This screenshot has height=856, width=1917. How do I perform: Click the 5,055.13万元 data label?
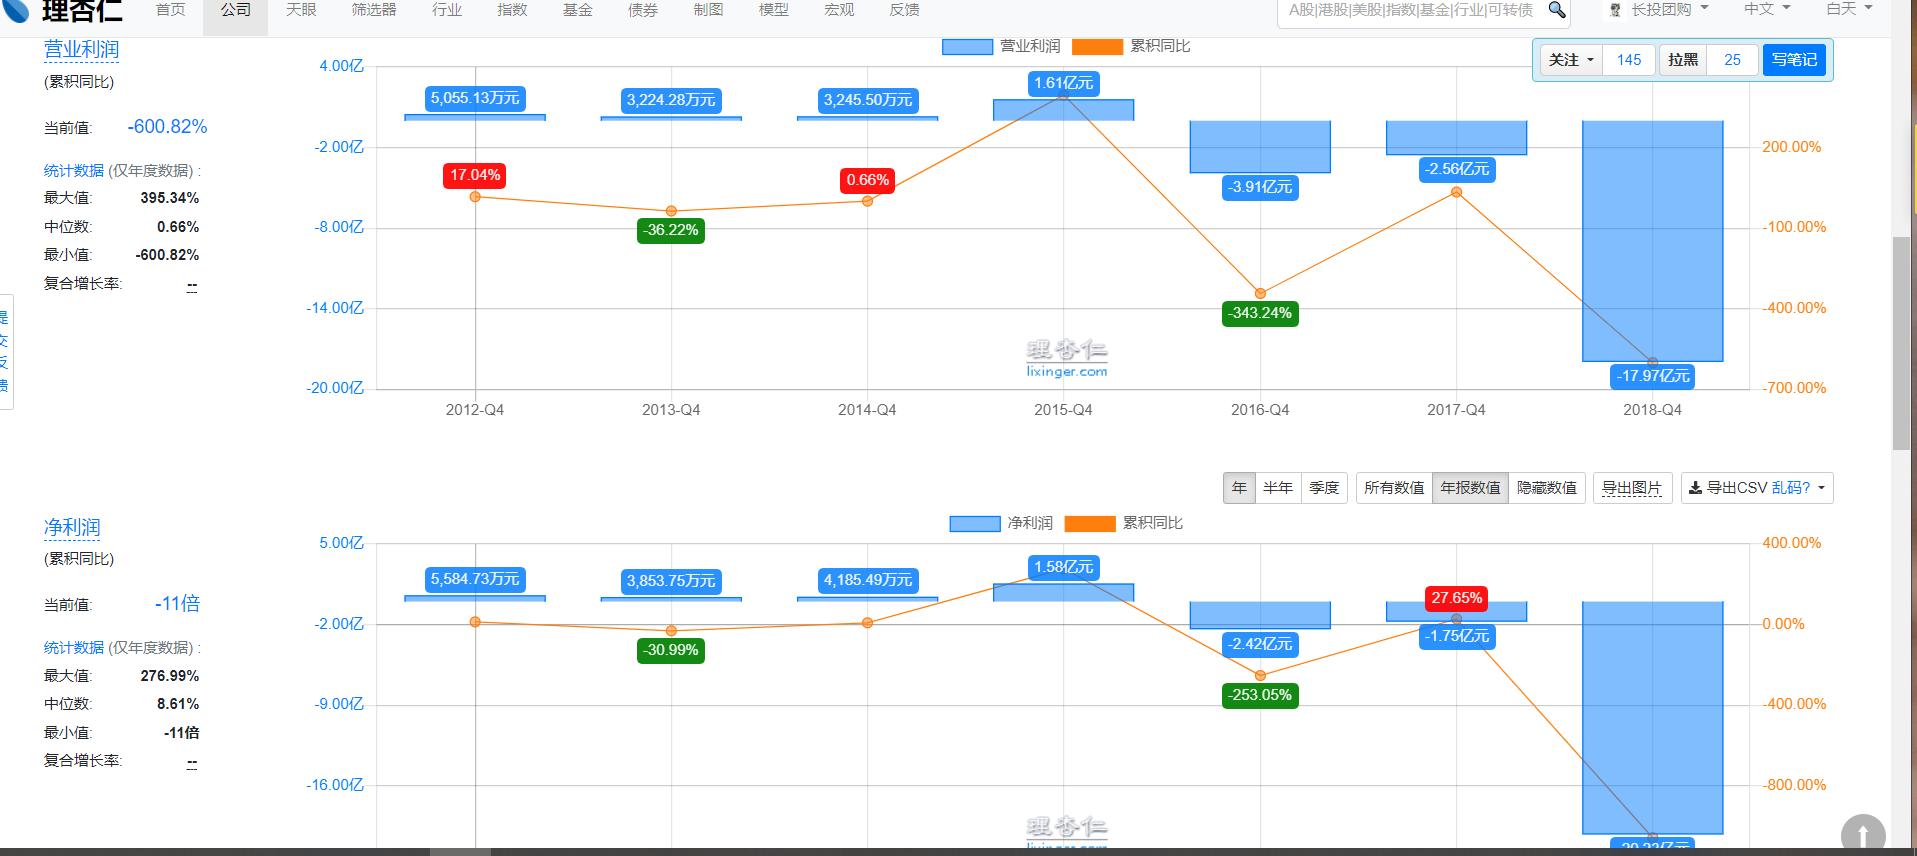pyautogui.click(x=475, y=98)
